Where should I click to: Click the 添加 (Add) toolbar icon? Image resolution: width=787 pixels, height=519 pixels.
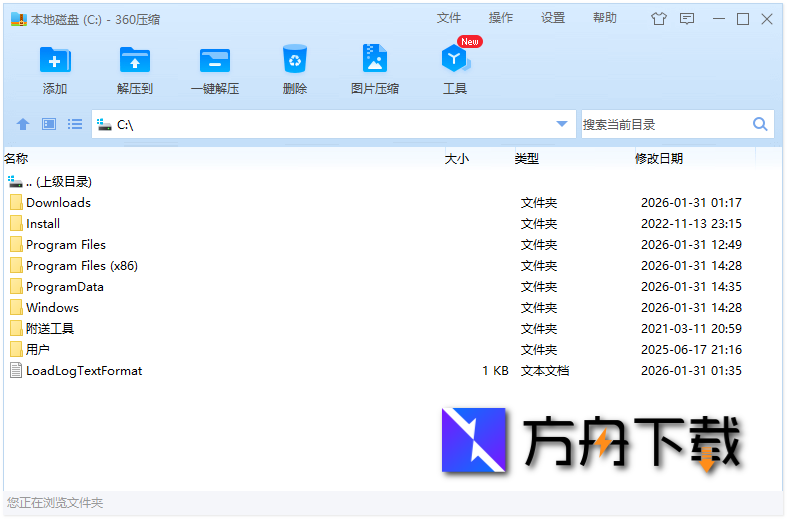(55, 60)
